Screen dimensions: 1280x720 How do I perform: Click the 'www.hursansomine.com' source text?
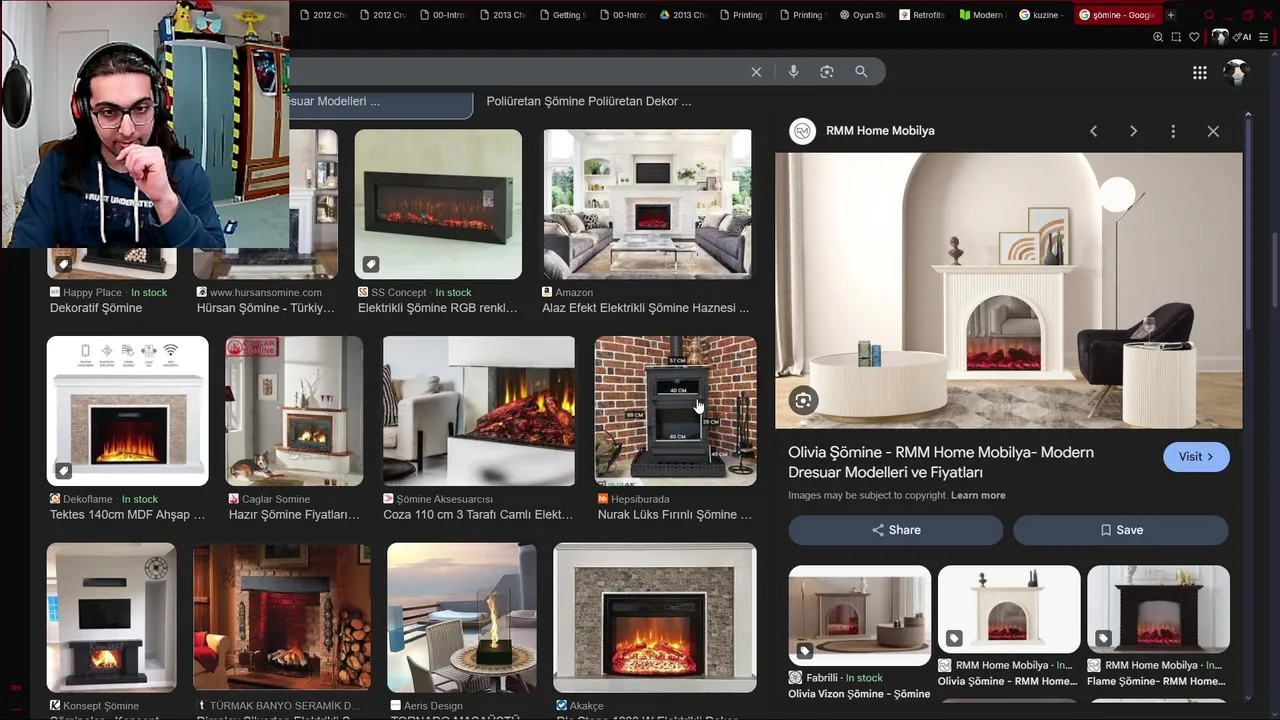point(266,293)
